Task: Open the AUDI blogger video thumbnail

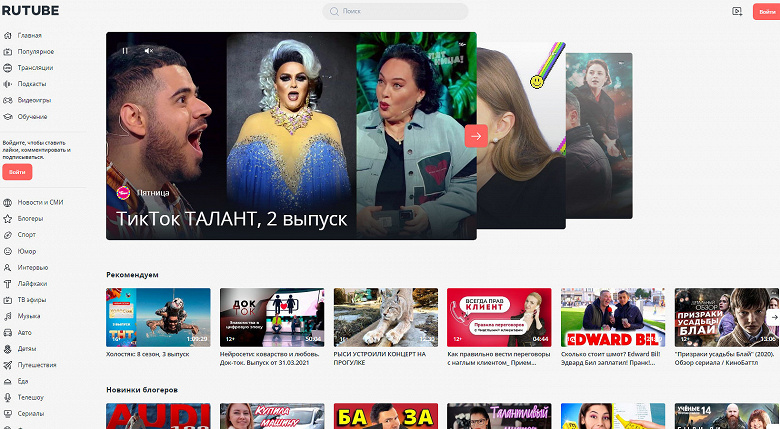Action: (158, 416)
